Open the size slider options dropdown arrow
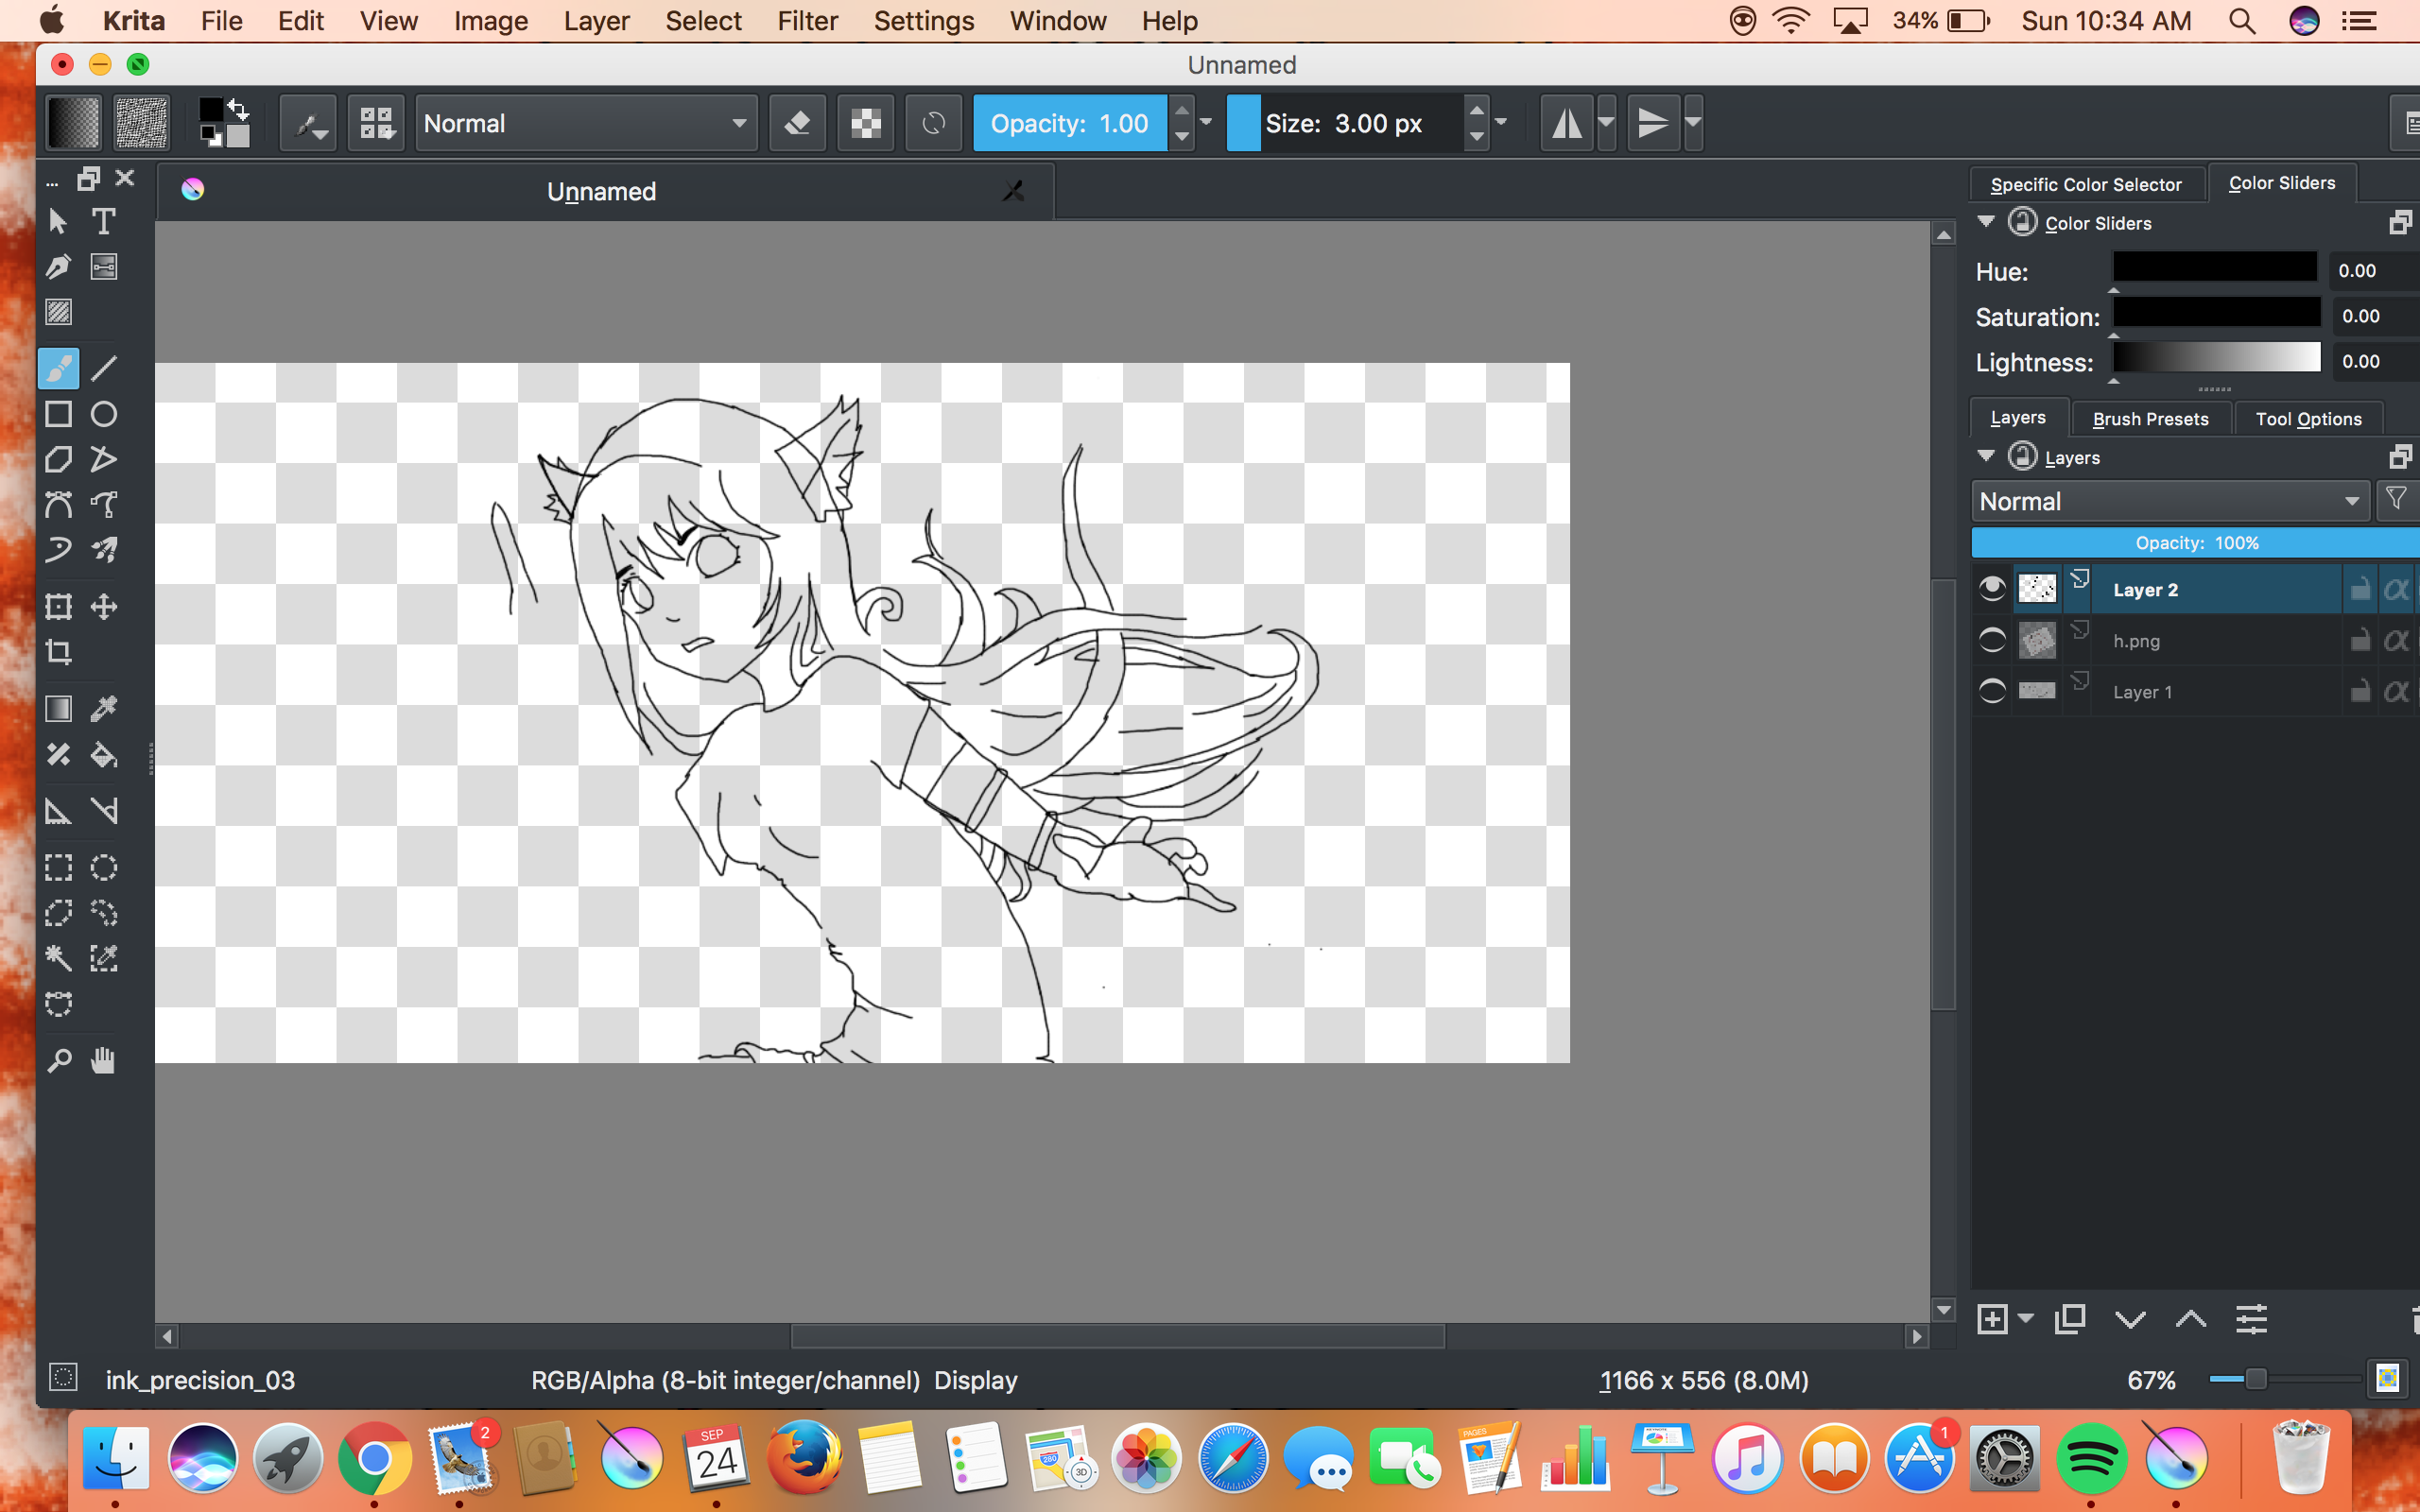 tap(1501, 123)
